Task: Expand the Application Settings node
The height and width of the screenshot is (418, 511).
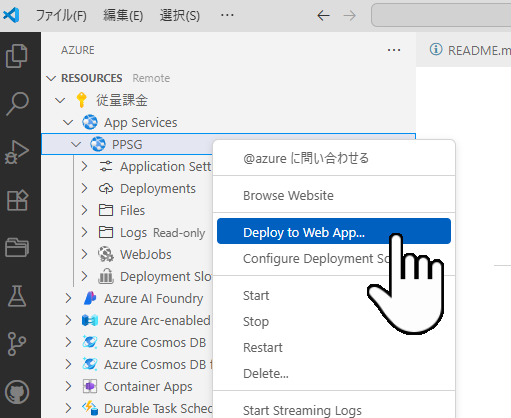Action: (x=85, y=166)
